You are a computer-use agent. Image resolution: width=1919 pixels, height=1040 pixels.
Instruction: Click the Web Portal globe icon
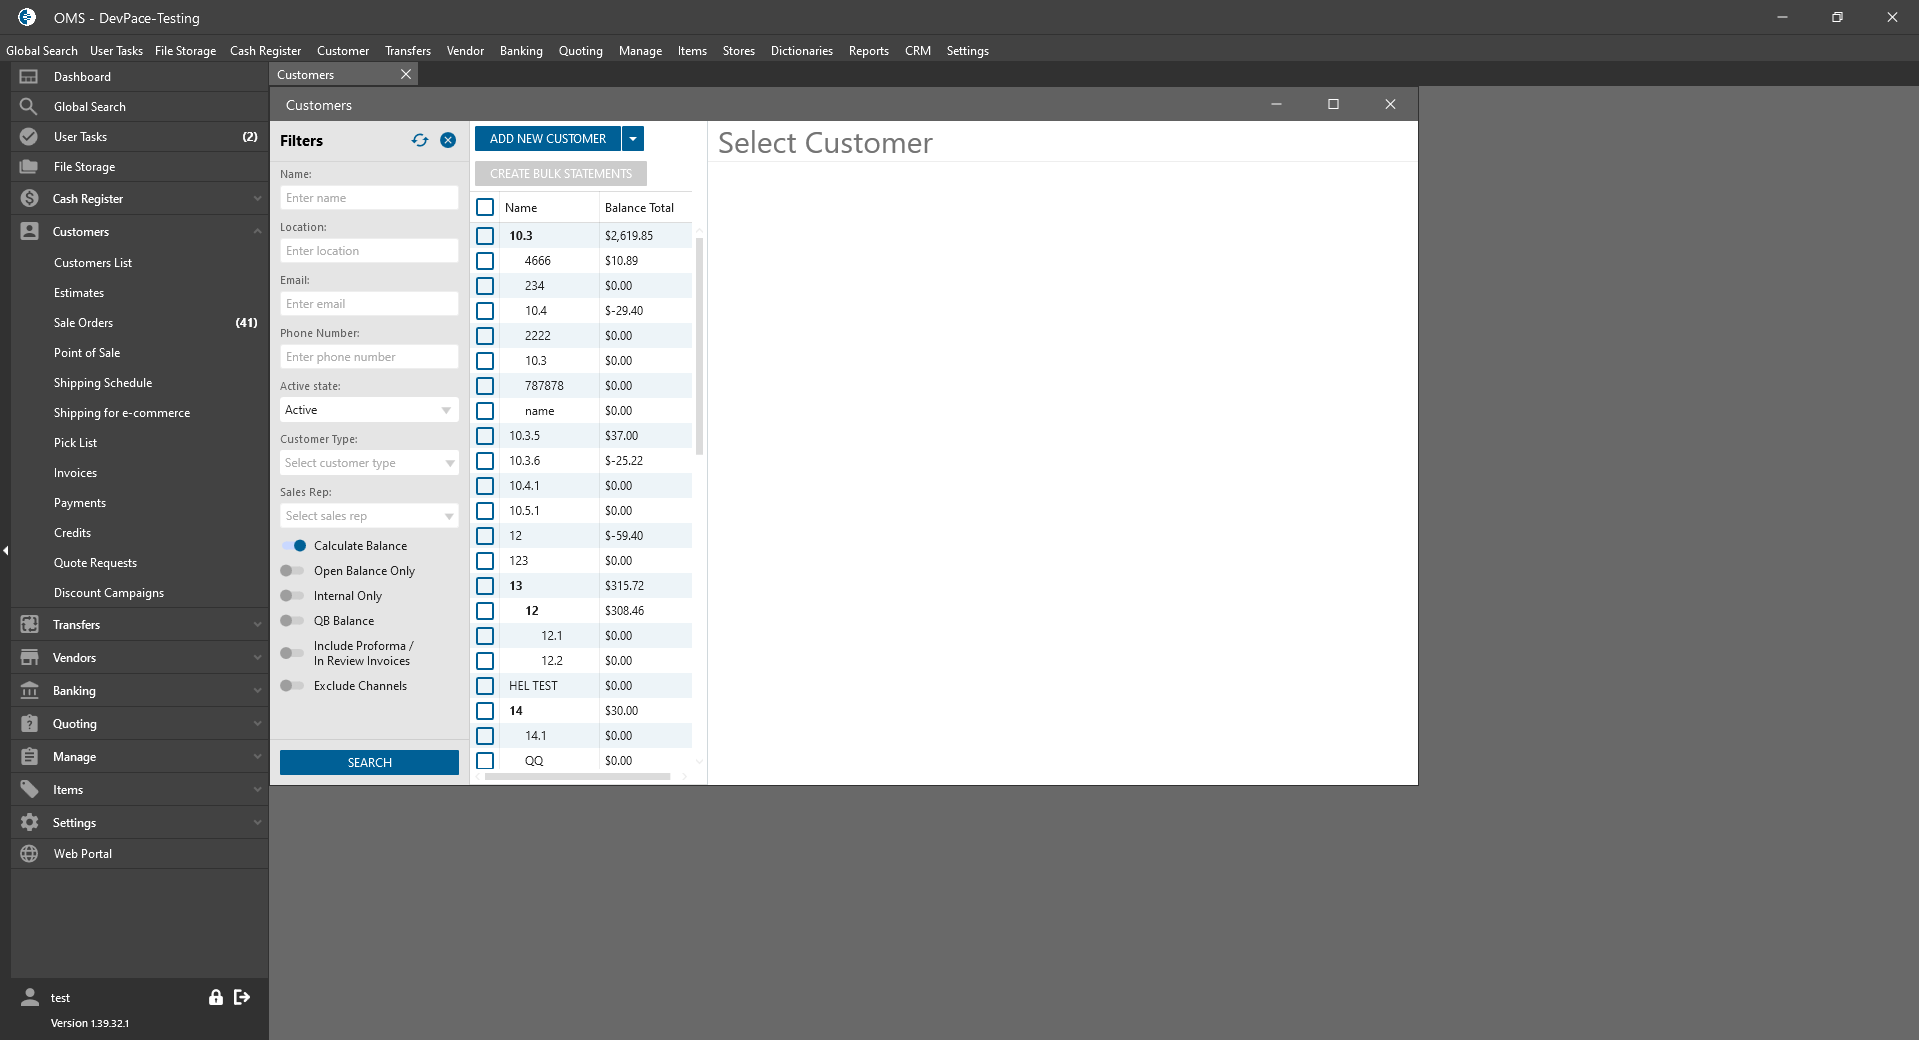coord(29,854)
